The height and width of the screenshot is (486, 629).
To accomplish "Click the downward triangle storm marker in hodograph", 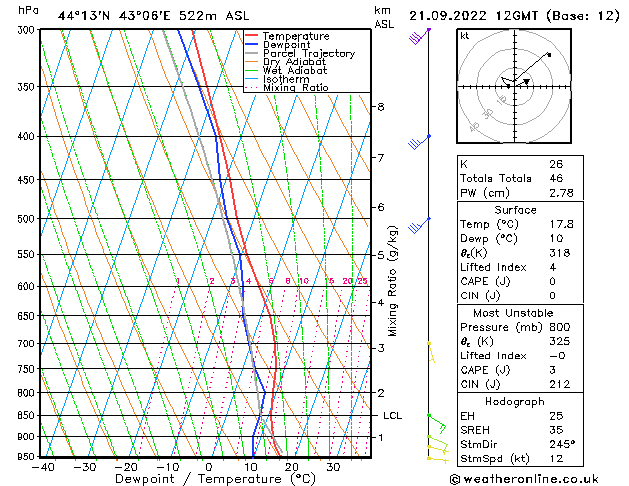I will pyautogui.click(x=527, y=82).
